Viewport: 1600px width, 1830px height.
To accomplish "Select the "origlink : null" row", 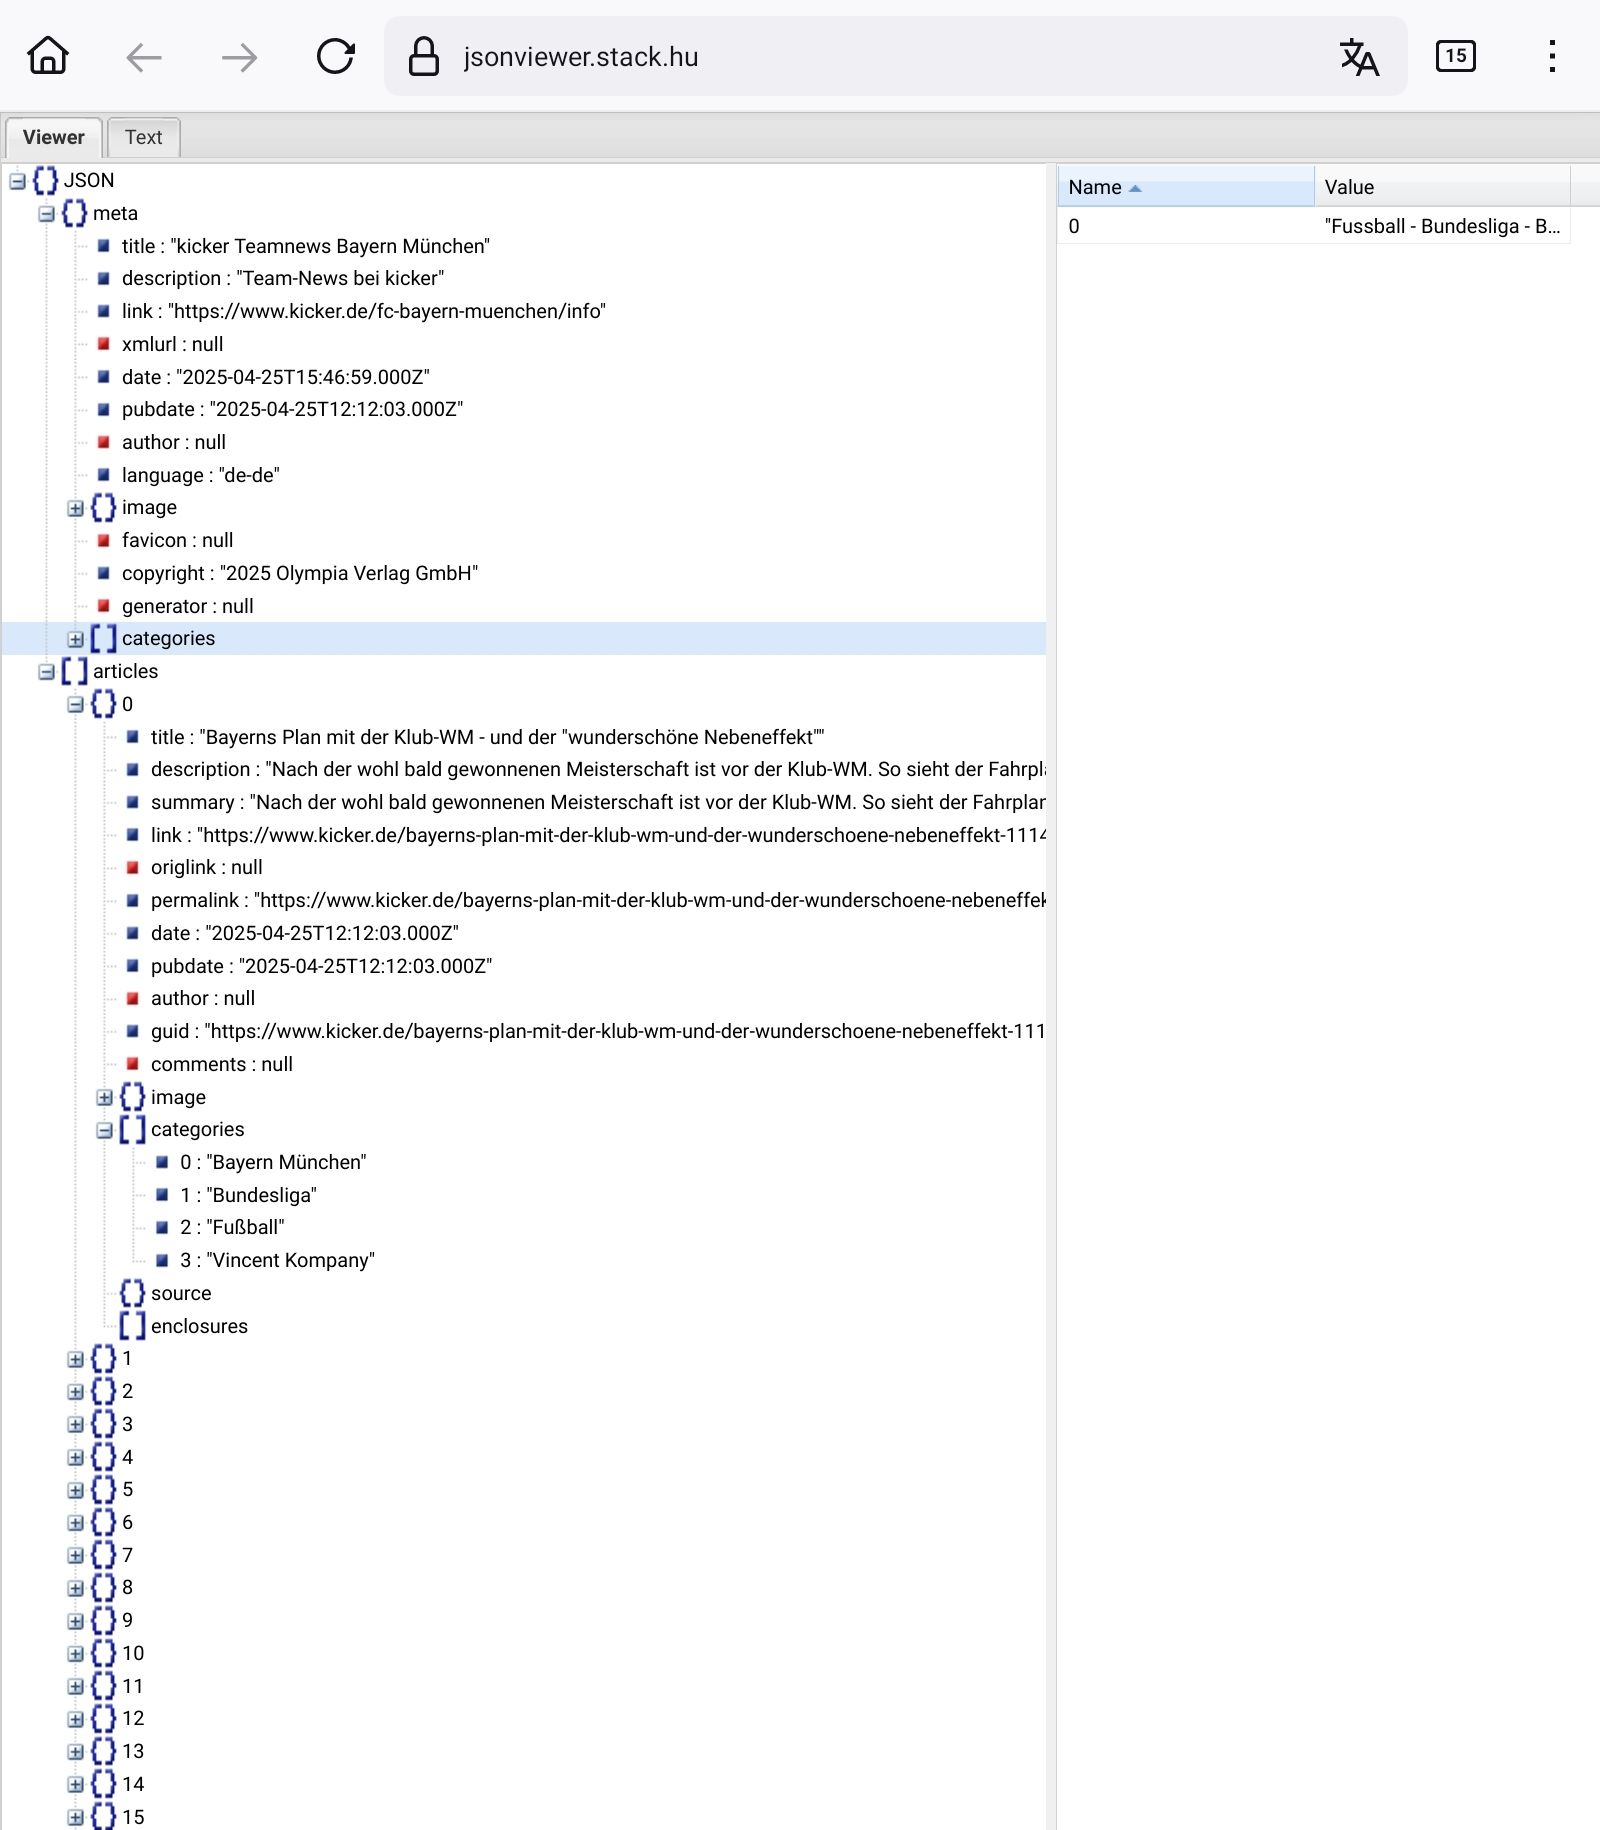I will click(x=207, y=867).
